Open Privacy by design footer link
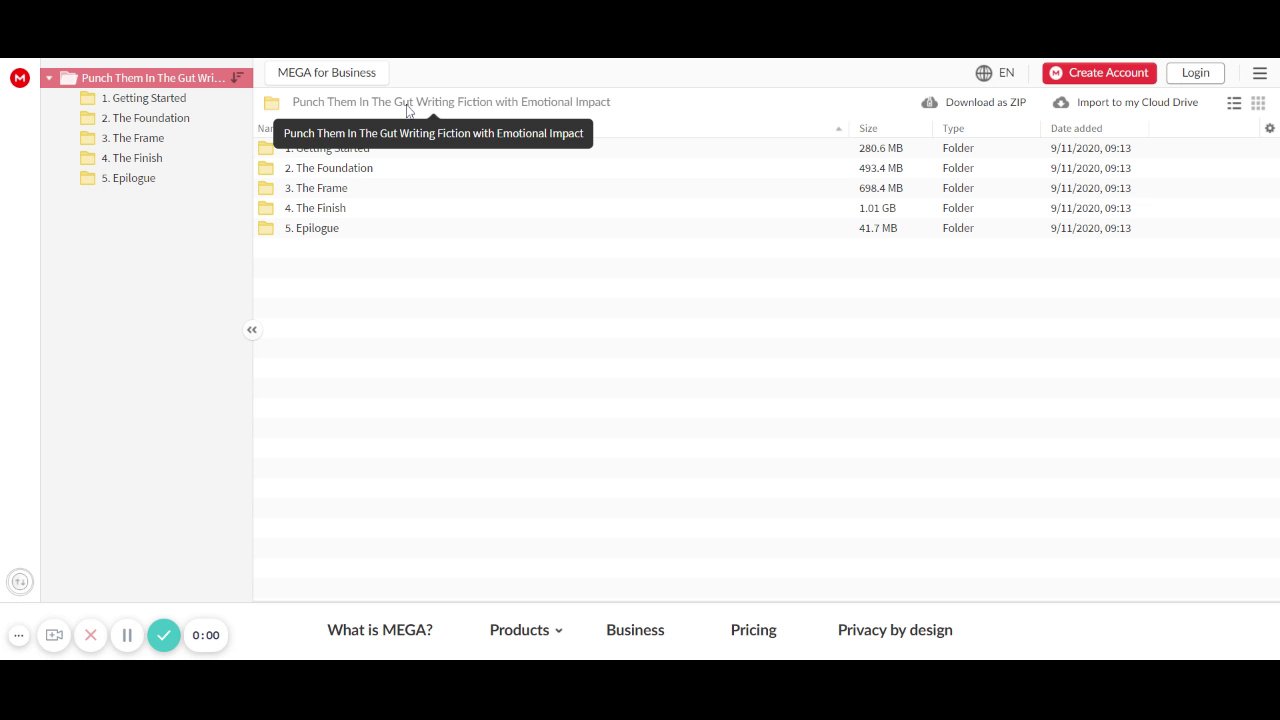This screenshot has height=720, width=1280. (x=895, y=630)
